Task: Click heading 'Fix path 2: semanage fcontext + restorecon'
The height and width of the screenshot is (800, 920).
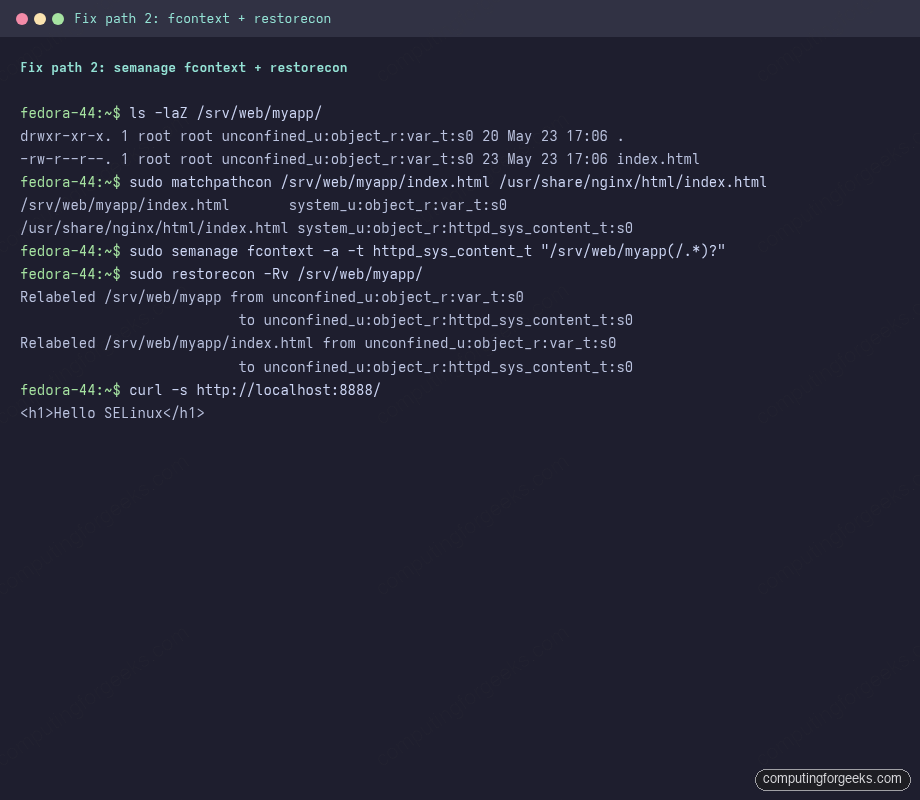Action: [184, 67]
